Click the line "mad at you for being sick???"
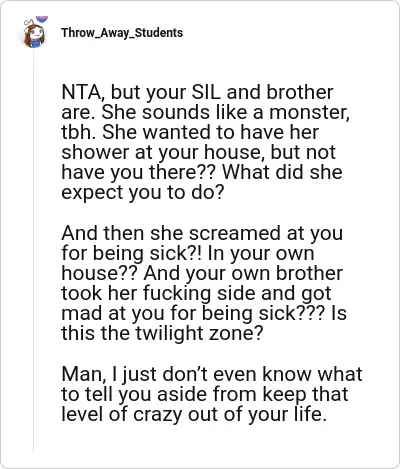The height and width of the screenshot is (469, 400). click(x=193, y=313)
